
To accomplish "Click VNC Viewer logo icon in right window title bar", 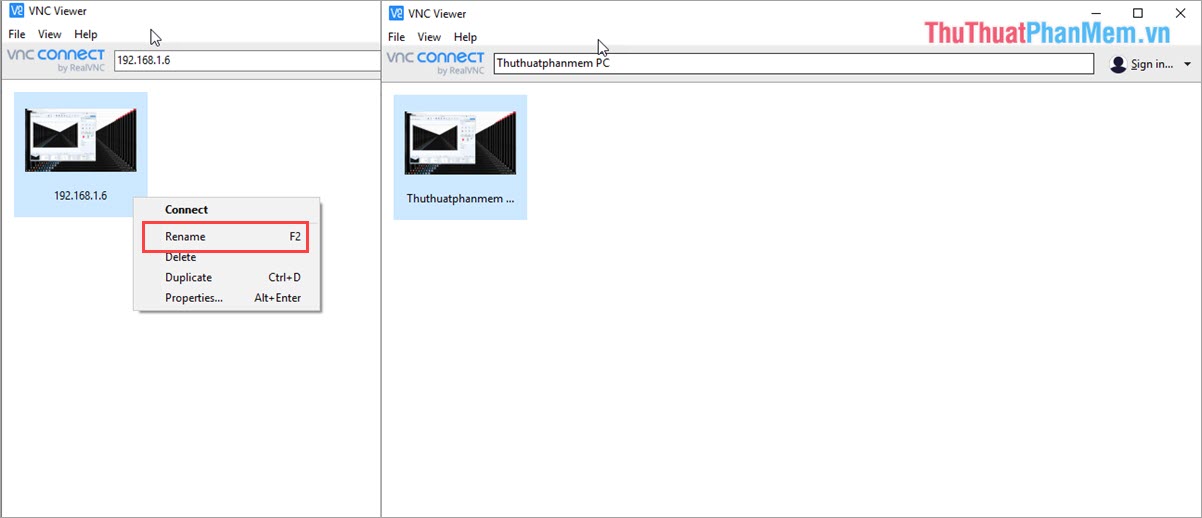I will (x=396, y=13).
